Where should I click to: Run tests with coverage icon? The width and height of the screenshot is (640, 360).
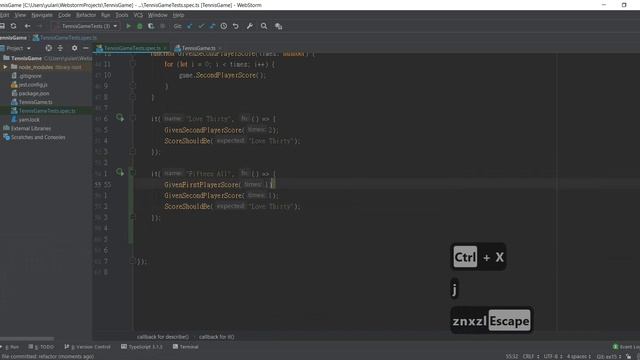[x=151, y=26]
